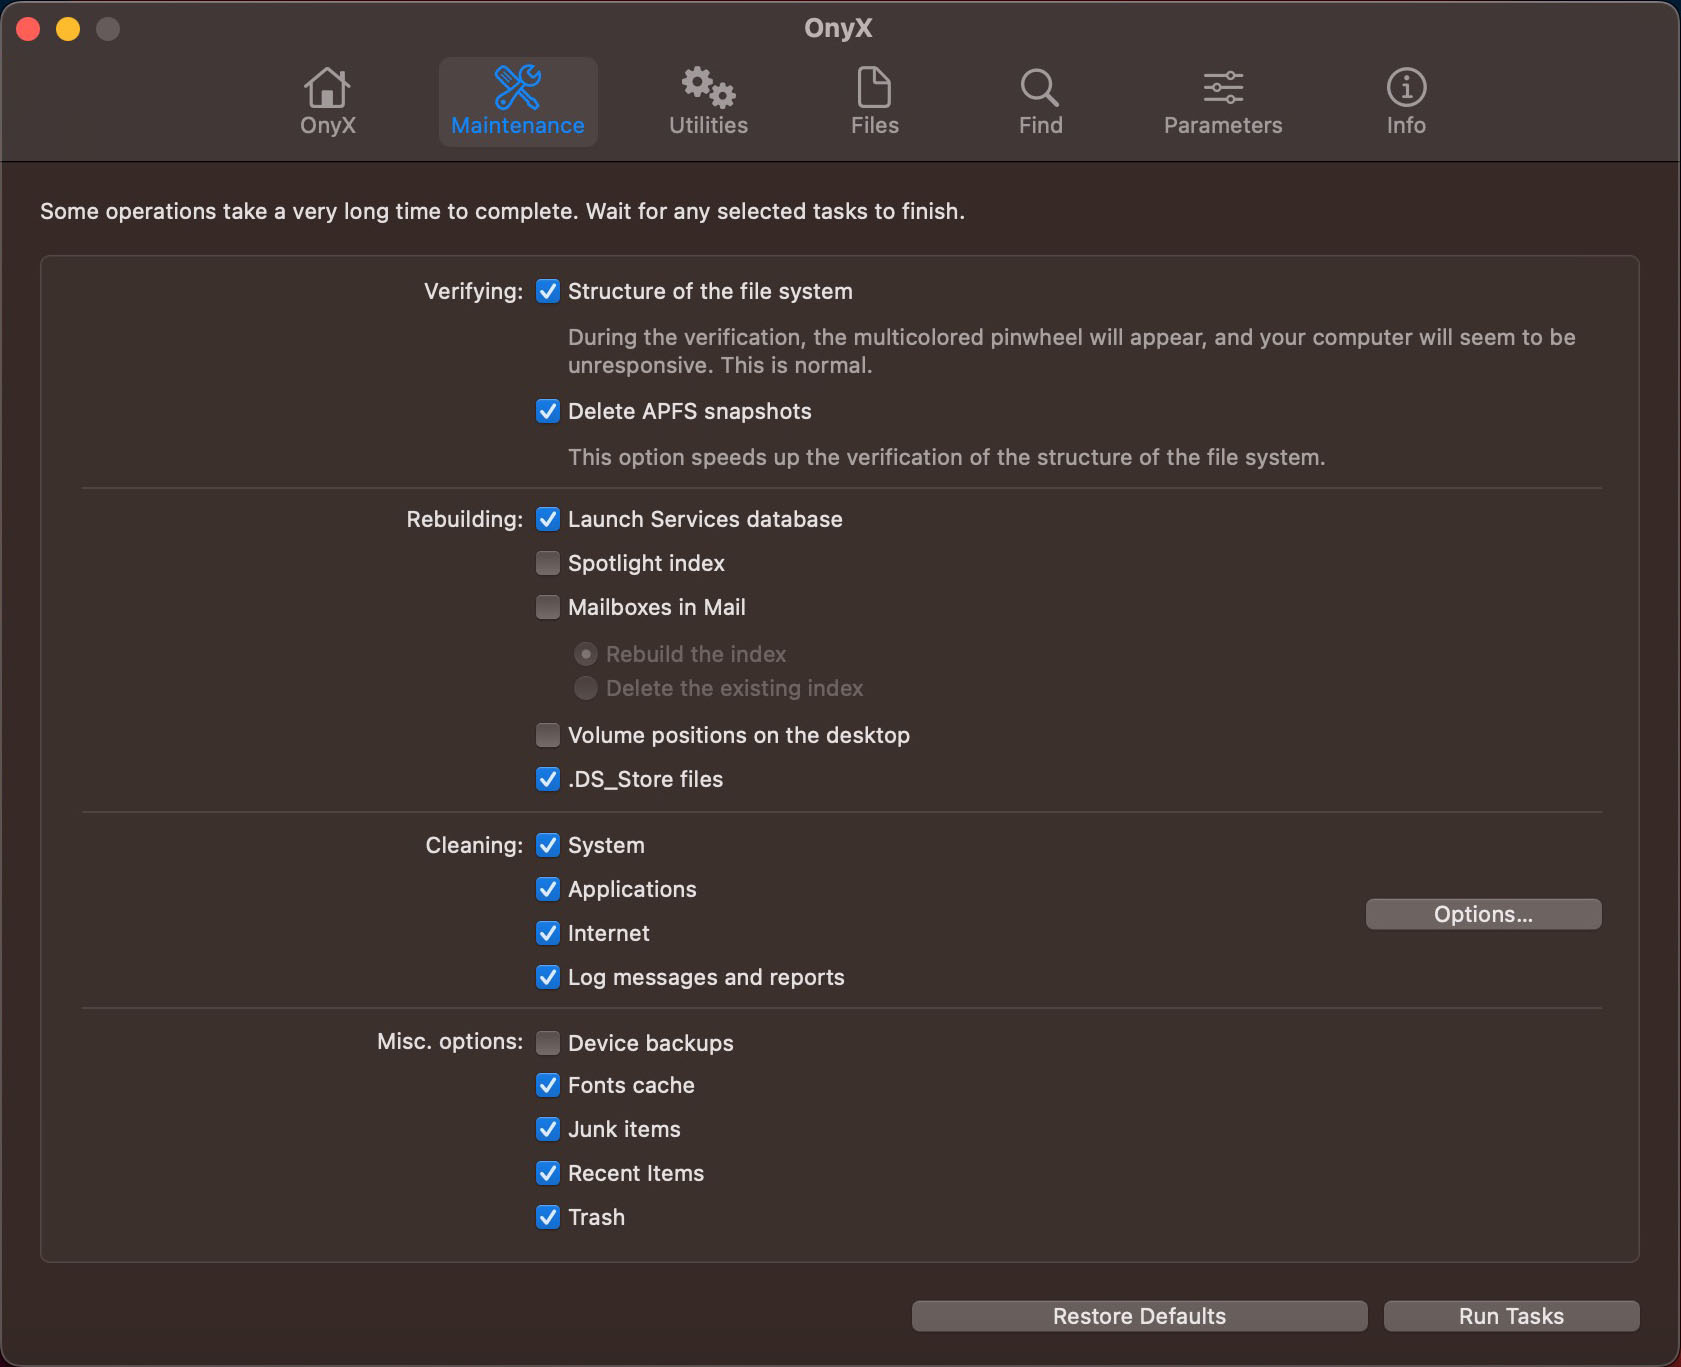Image resolution: width=1681 pixels, height=1367 pixels.
Task: Open cleaning Options dialog
Action: [x=1483, y=914]
